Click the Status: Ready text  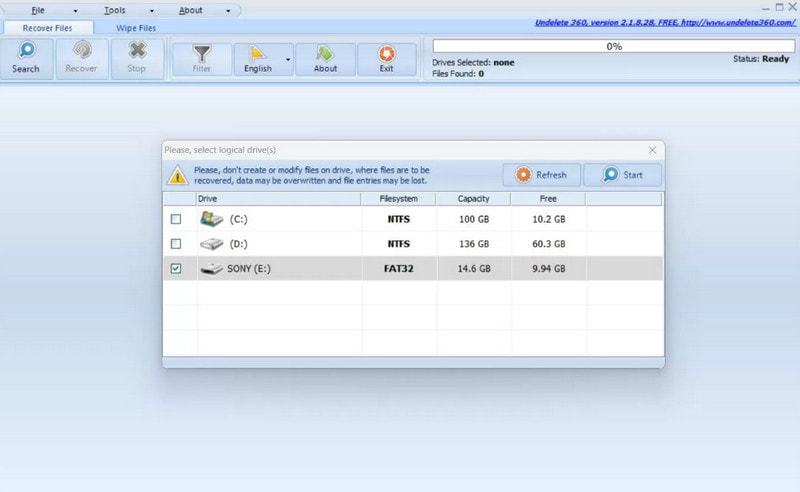pos(761,59)
